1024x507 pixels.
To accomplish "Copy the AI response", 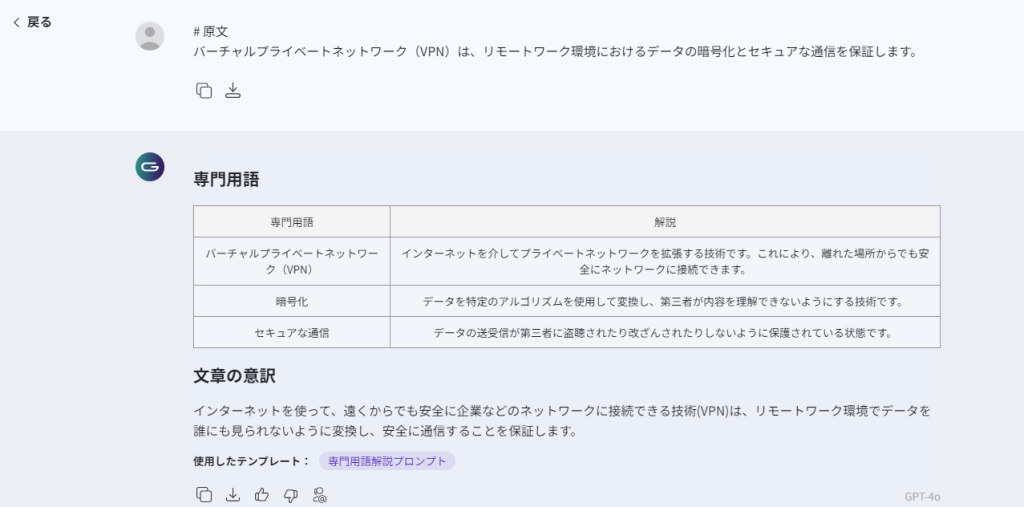I will tap(204, 494).
